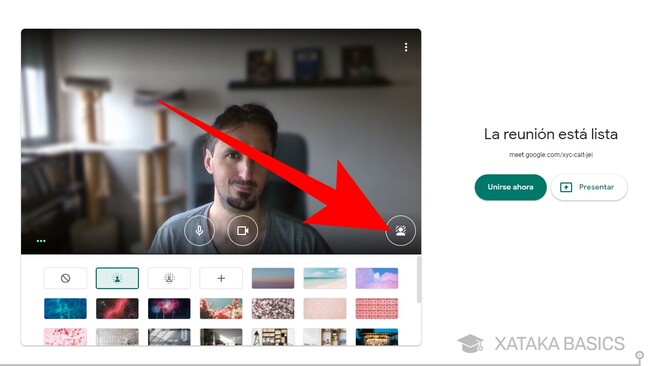Choose the pink confetti background
Image resolution: width=650 pixels, height=366 pixels.
pos(65,337)
